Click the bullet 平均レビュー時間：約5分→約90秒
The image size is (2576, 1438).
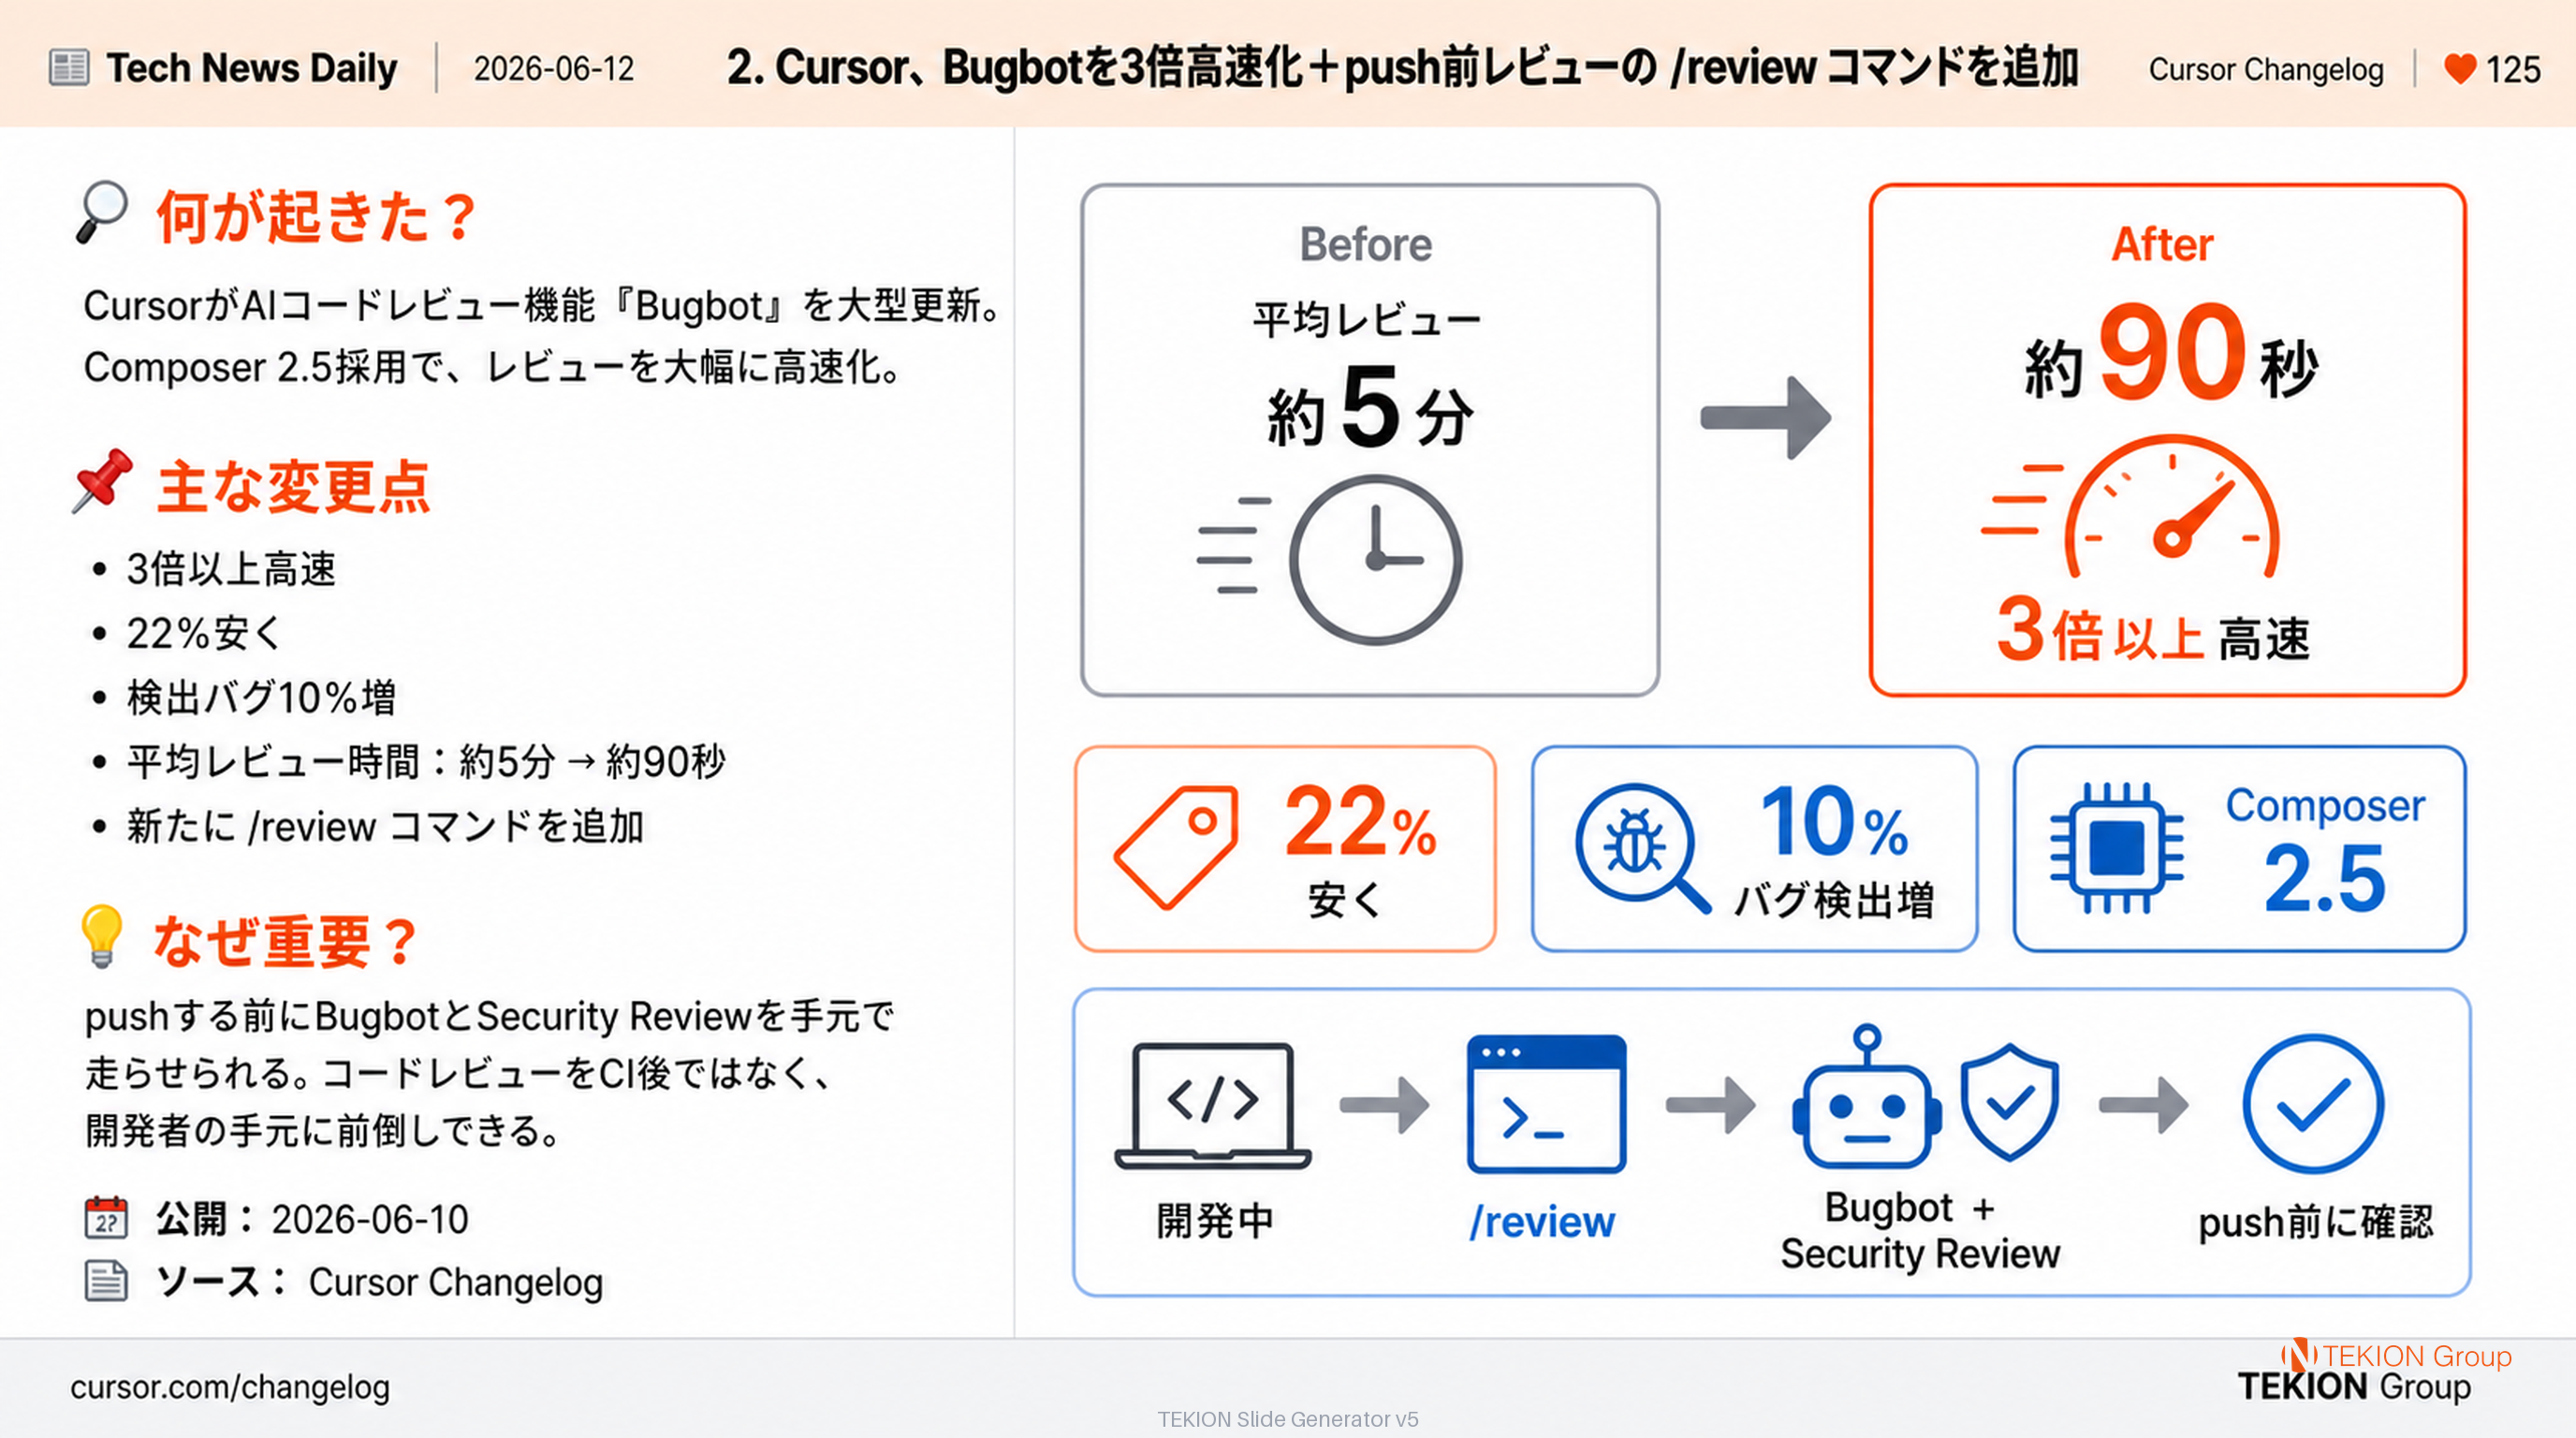[426, 762]
